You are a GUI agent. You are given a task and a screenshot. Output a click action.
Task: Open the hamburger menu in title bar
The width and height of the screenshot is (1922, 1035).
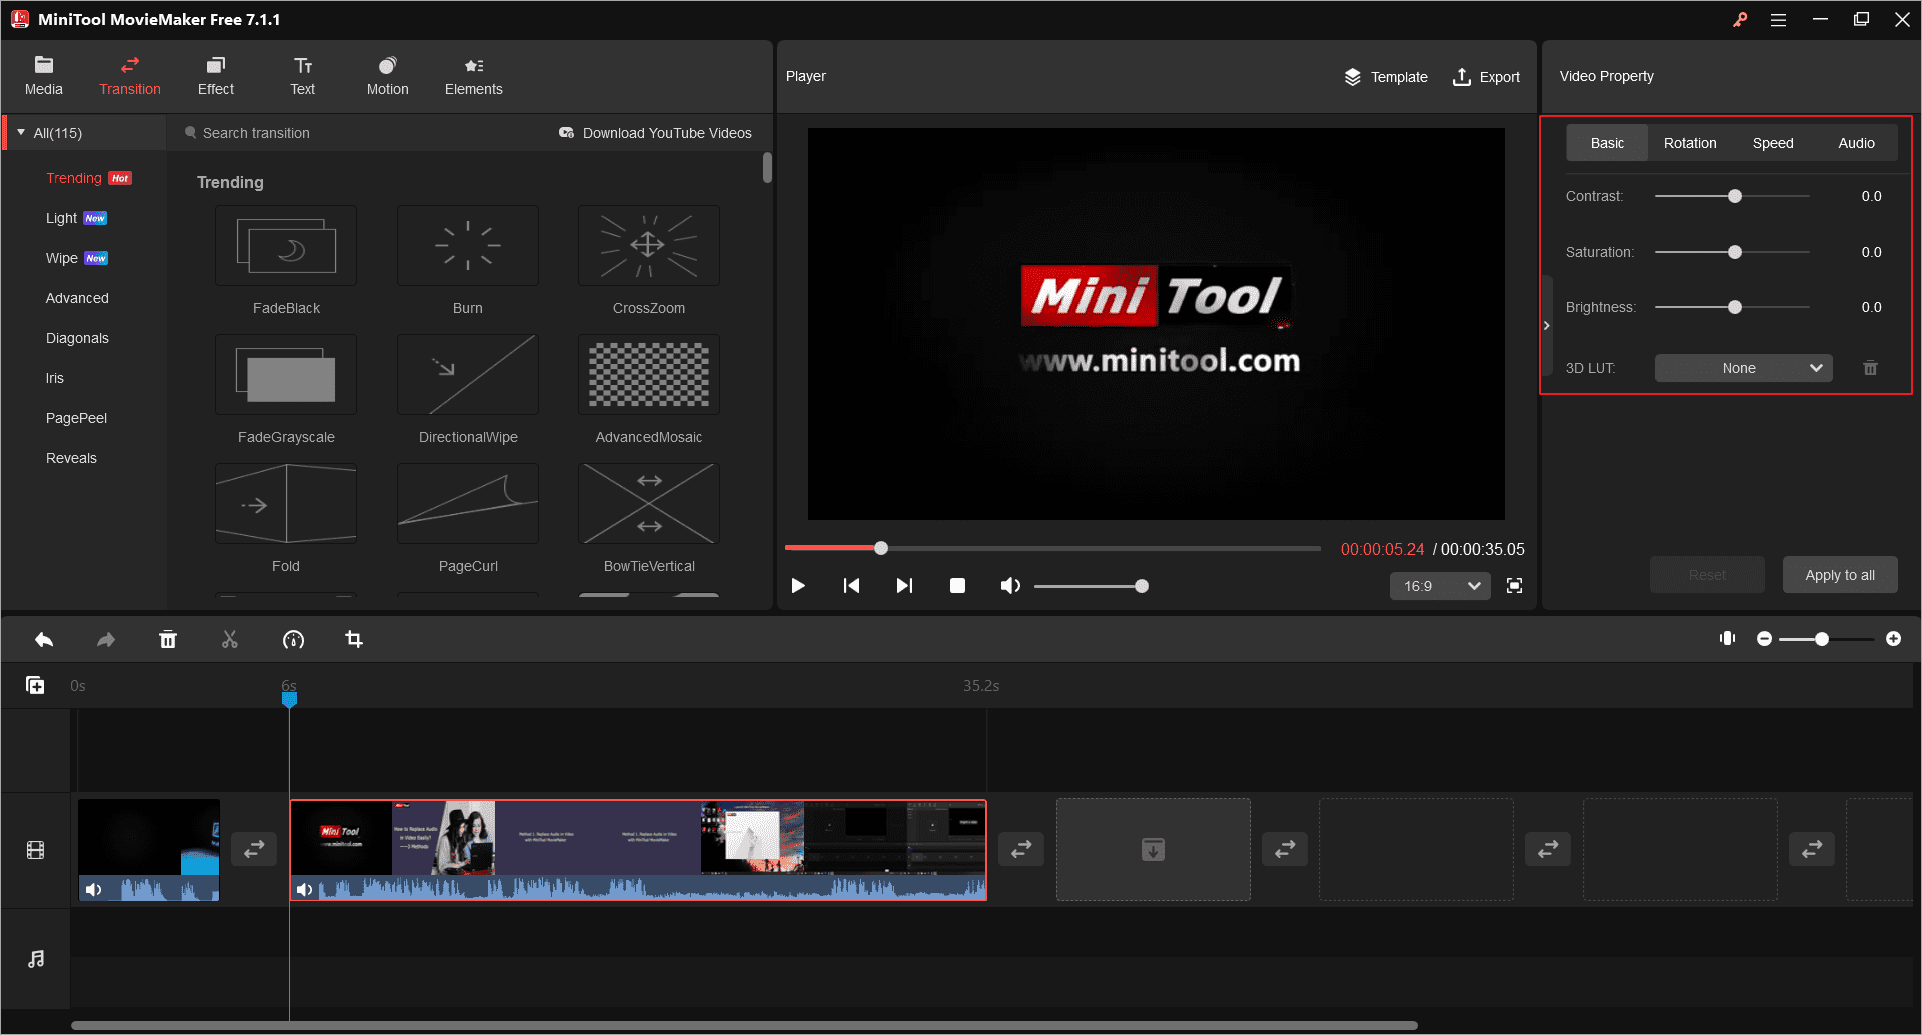(x=1778, y=20)
